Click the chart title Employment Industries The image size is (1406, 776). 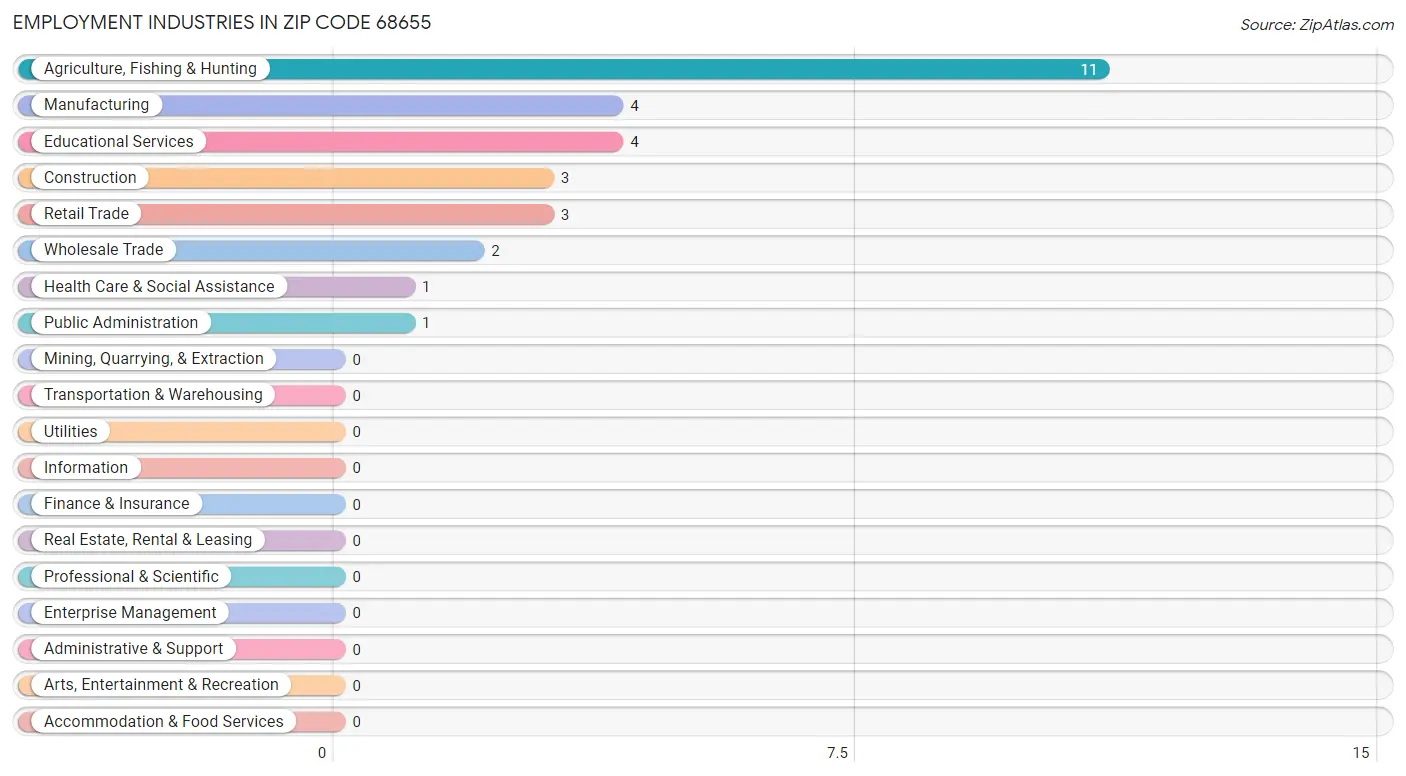click(222, 22)
